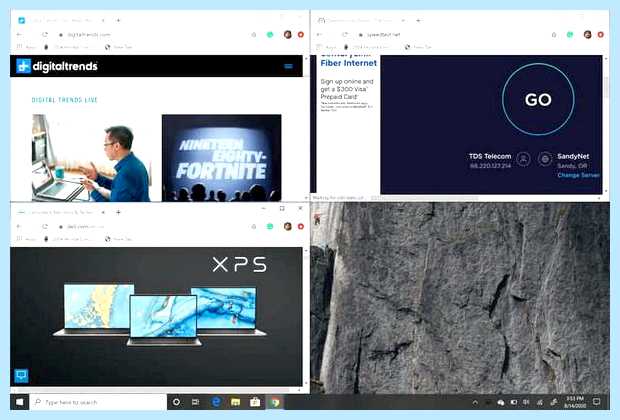The height and width of the screenshot is (420, 620).
Task: Click the red toolbar icon in Digital Trends window
Action: pyautogui.click(x=301, y=35)
